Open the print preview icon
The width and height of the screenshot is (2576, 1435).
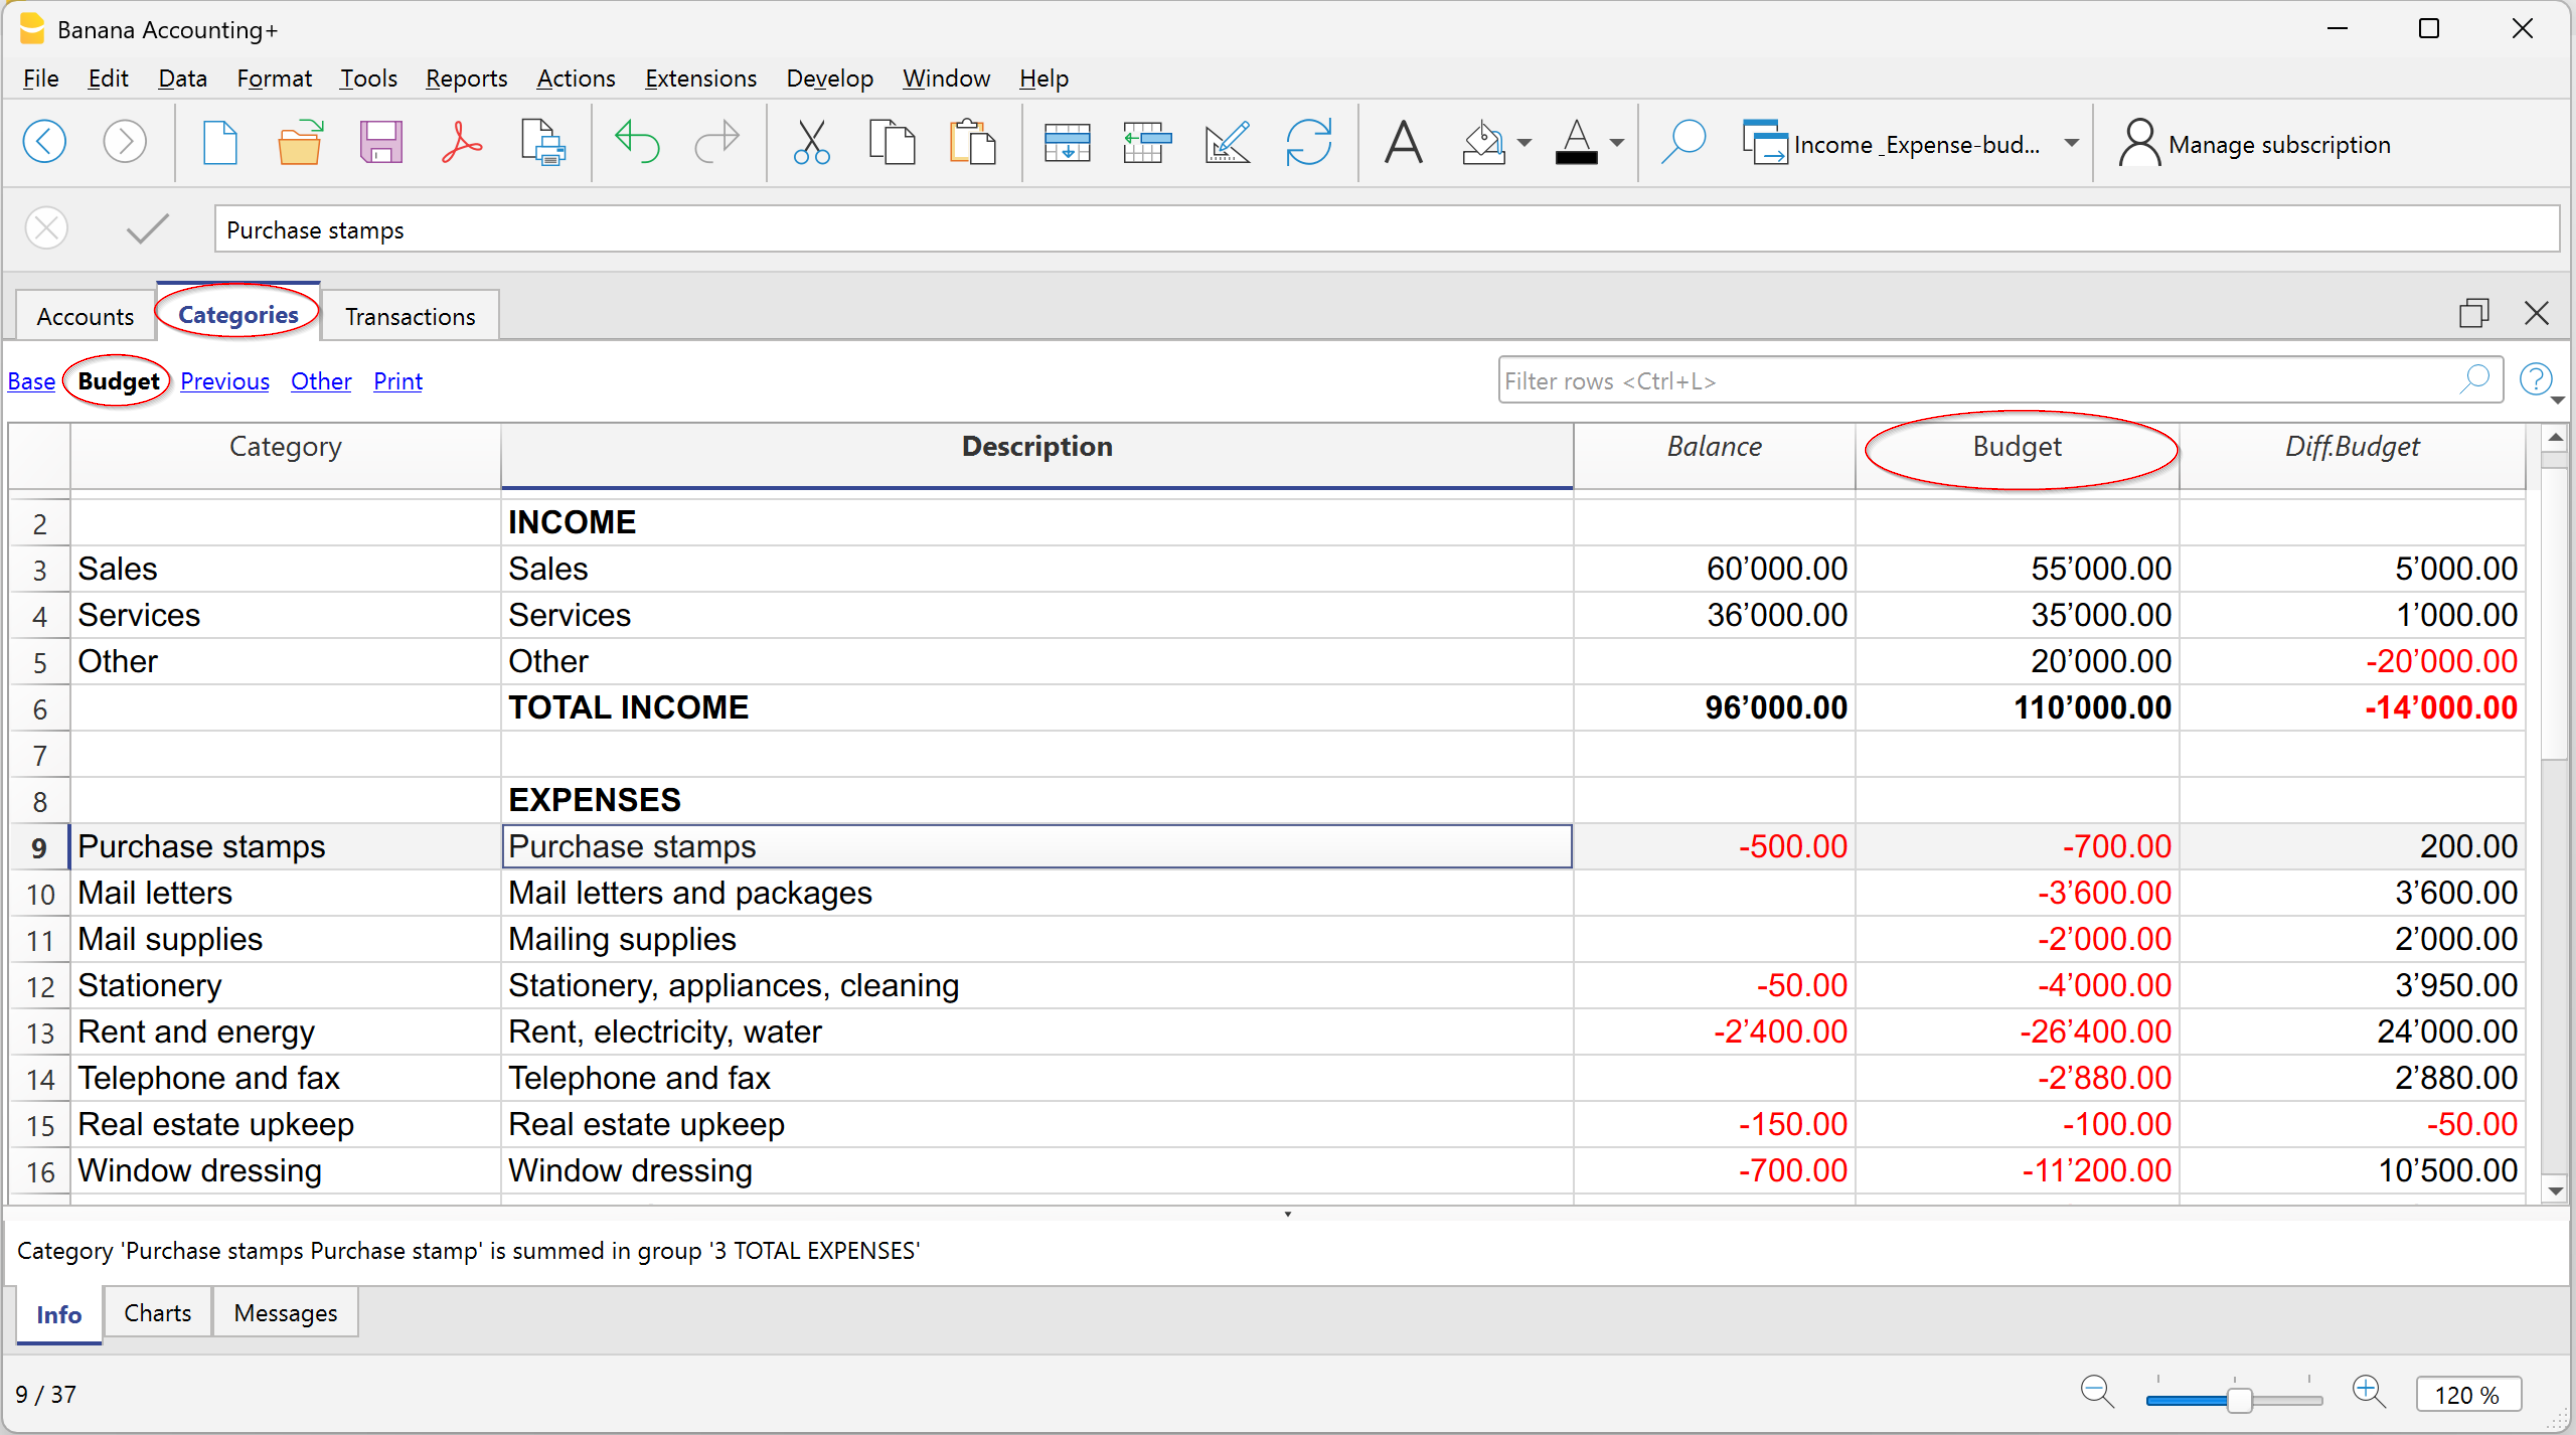point(543,143)
